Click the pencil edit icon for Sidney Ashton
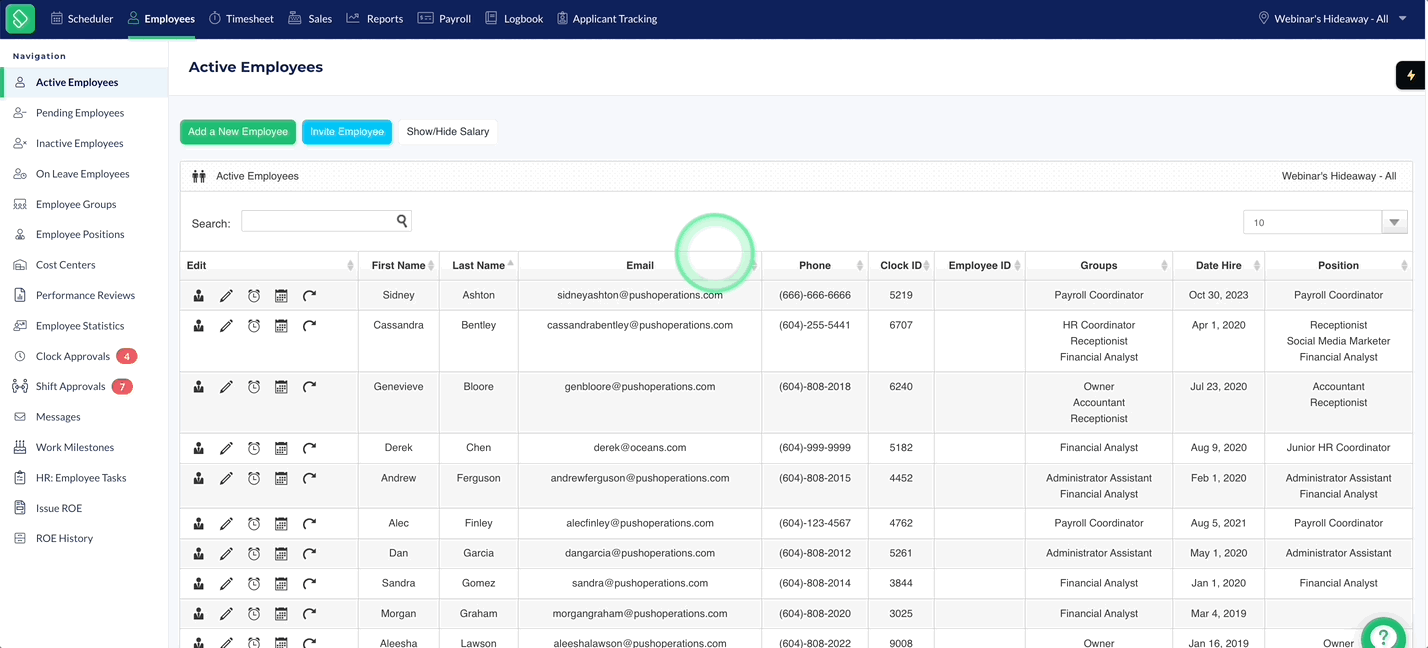This screenshot has height=648, width=1428. [226, 296]
